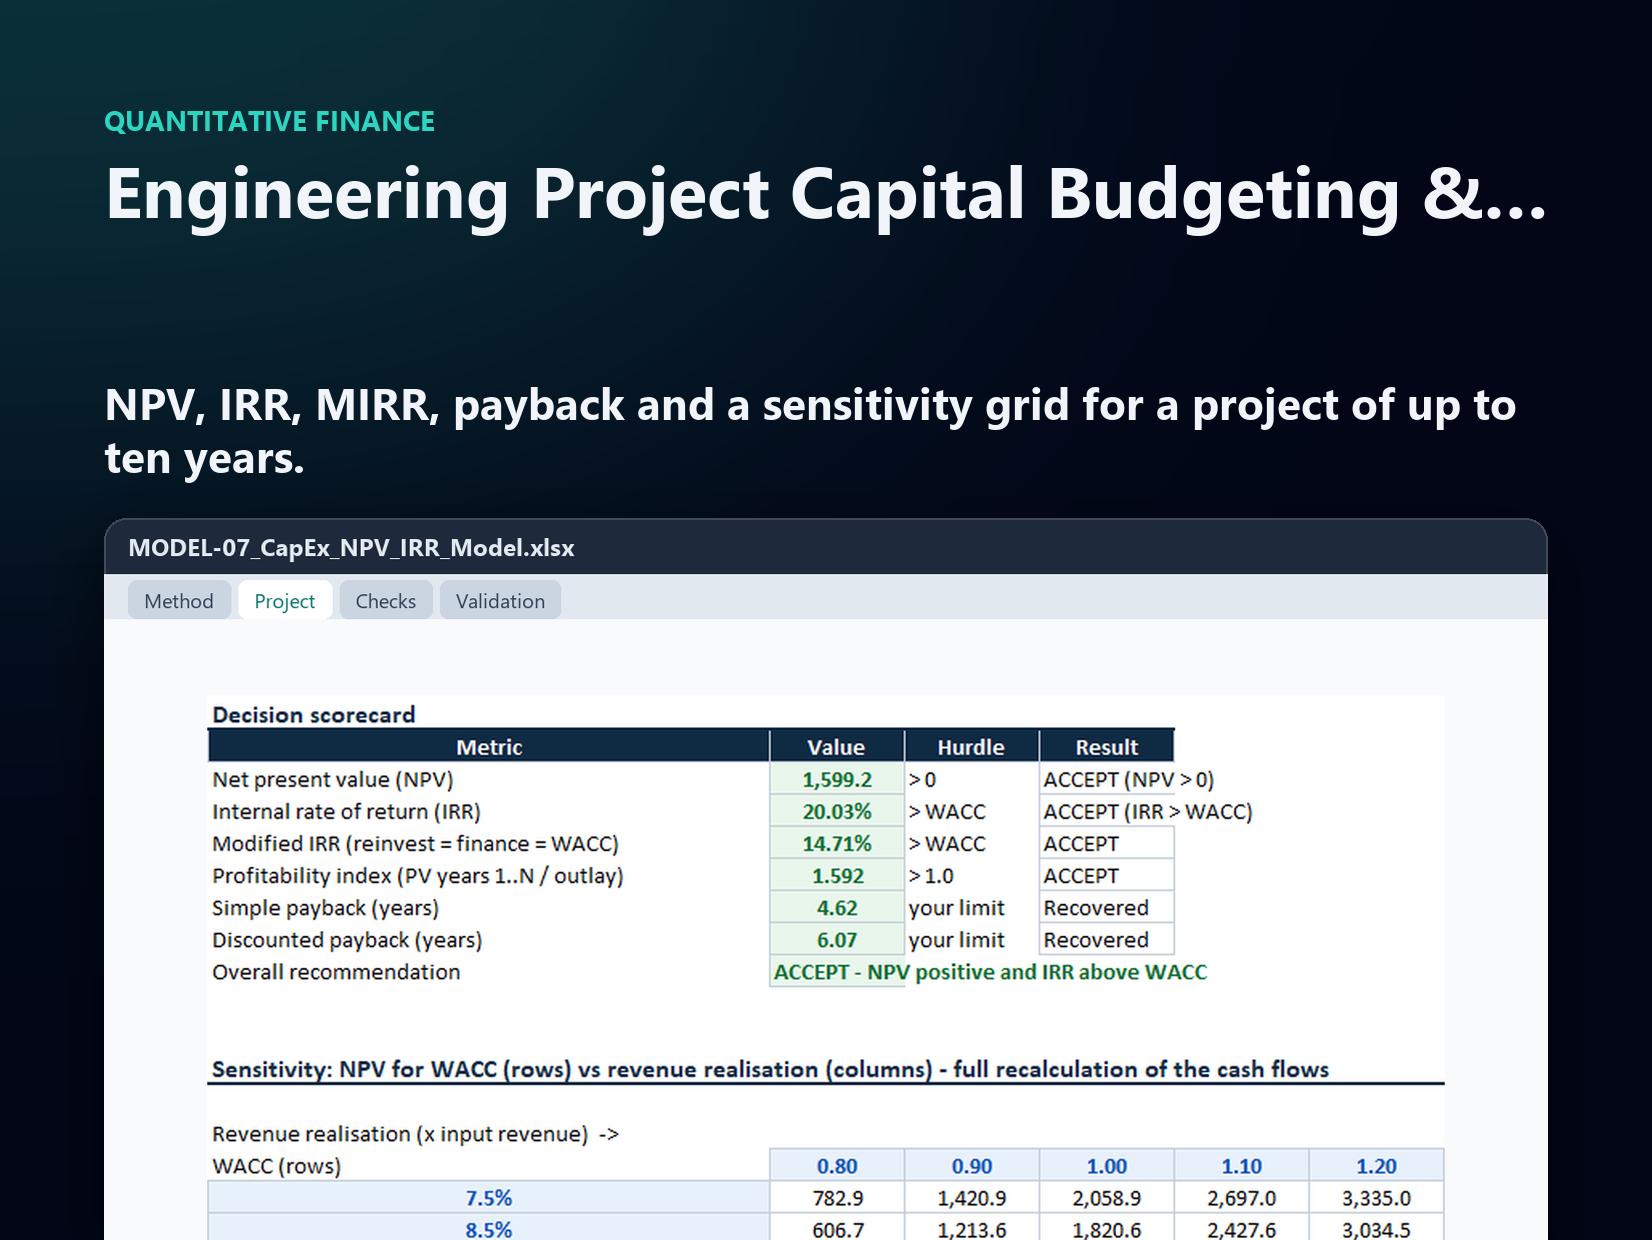Click the Hurdle column header
The width and height of the screenshot is (1652, 1240).
971,746
